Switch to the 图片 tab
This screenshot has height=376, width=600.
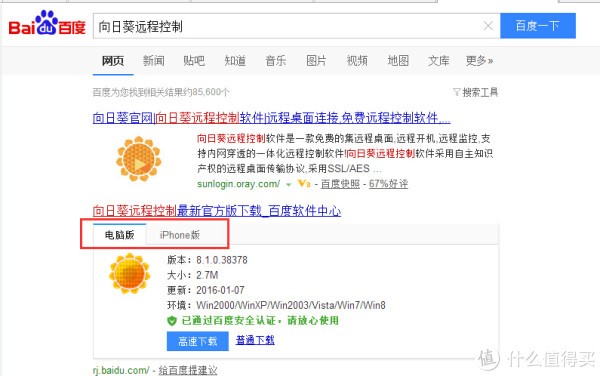pyautogui.click(x=316, y=61)
